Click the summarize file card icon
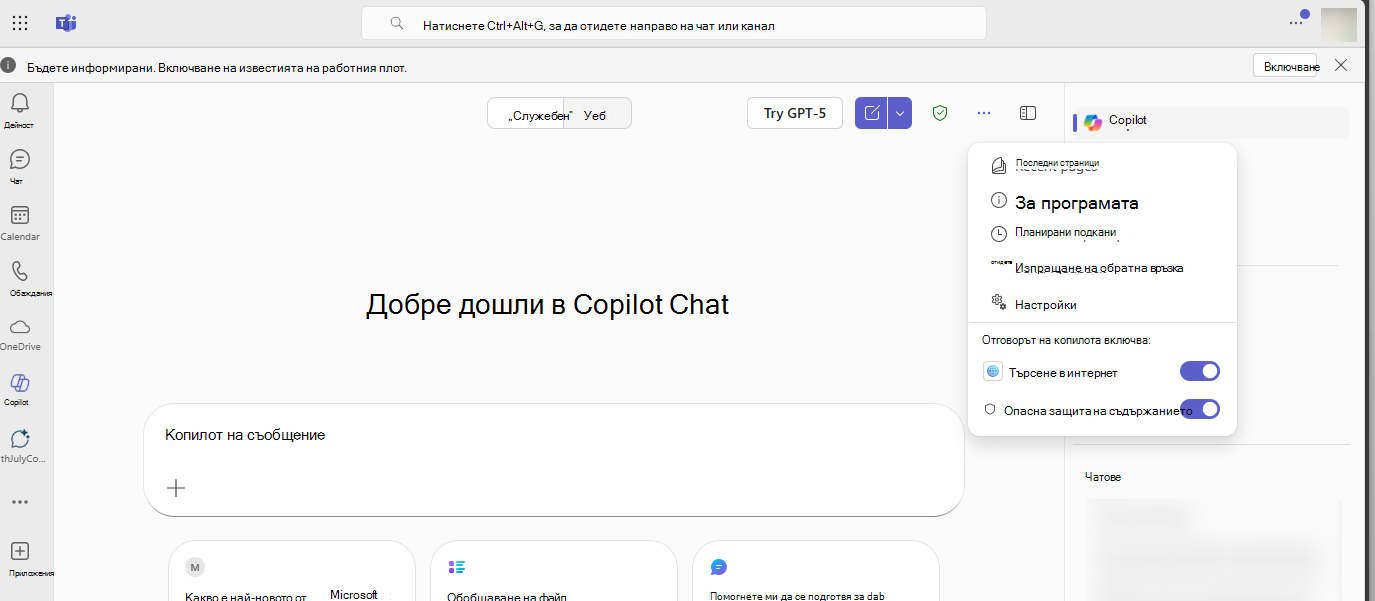Viewport: 1375px width, 601px height. 457,567
